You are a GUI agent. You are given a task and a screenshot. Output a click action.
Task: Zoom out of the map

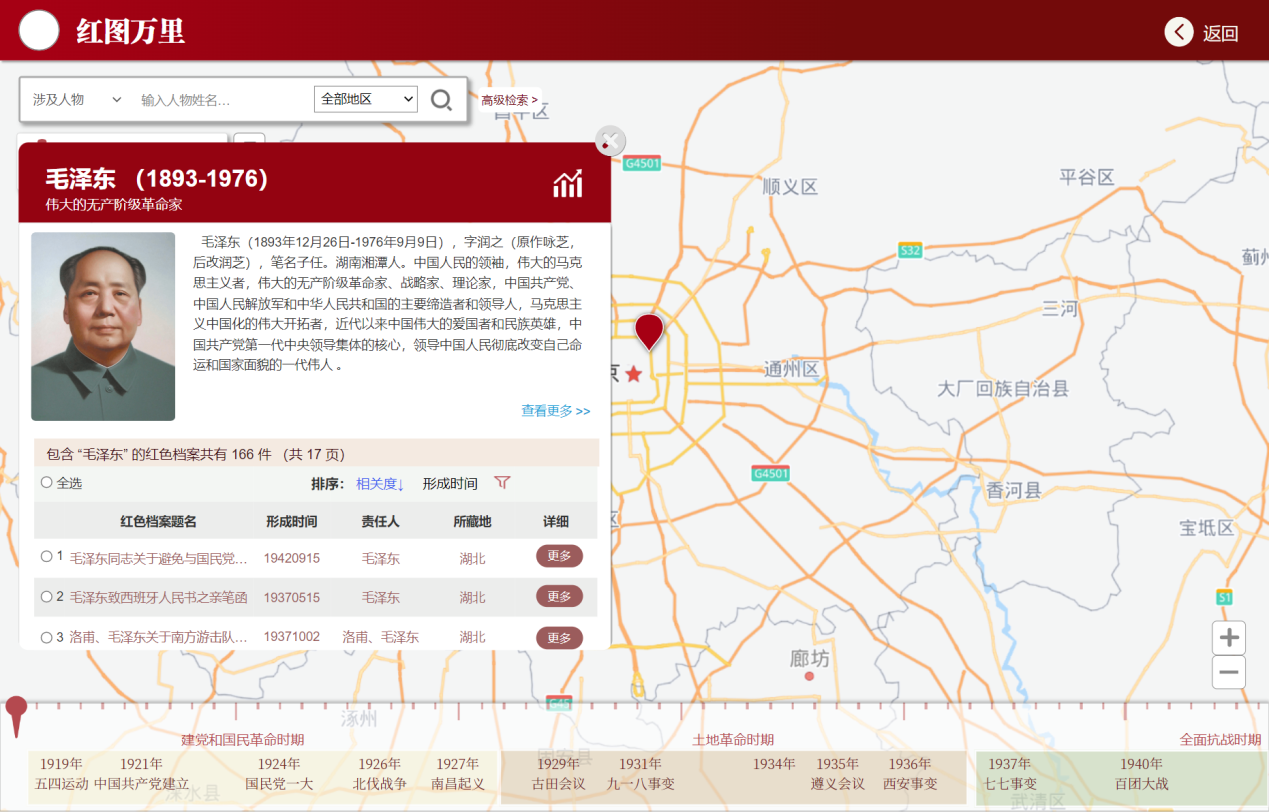[1229, 672]
